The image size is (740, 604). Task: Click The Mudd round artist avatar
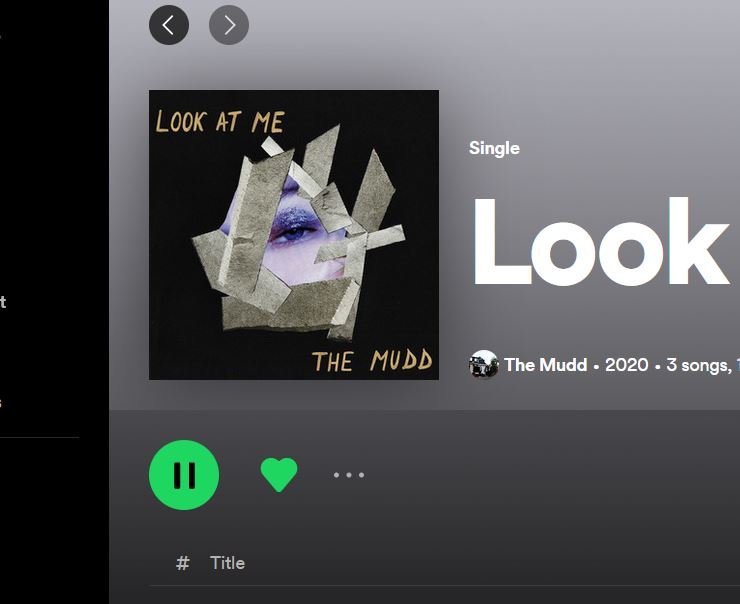(484, 364)
